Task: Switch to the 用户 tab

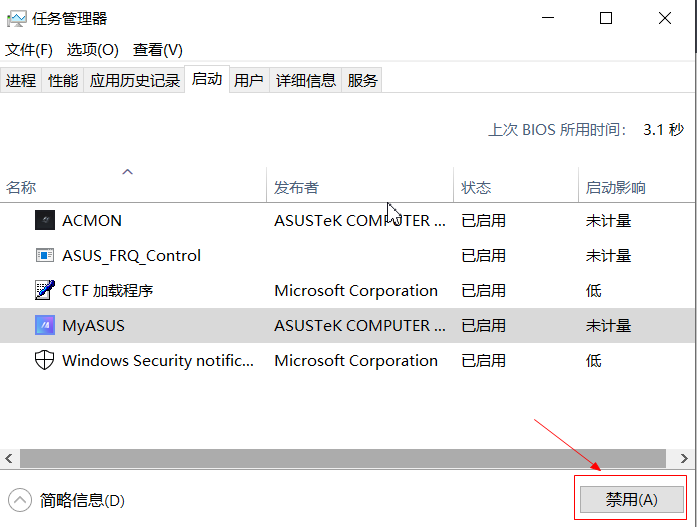Action: click(x=249, y=80)
